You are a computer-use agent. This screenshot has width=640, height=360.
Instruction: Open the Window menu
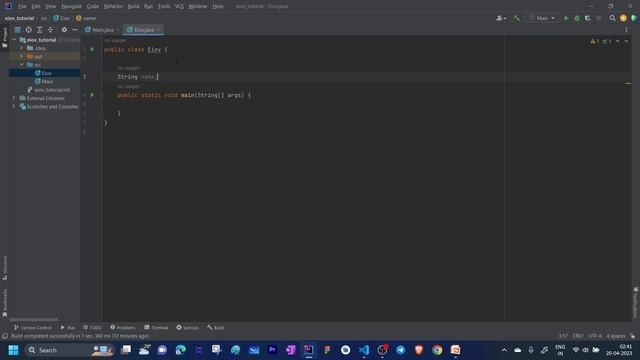[198, 6]
